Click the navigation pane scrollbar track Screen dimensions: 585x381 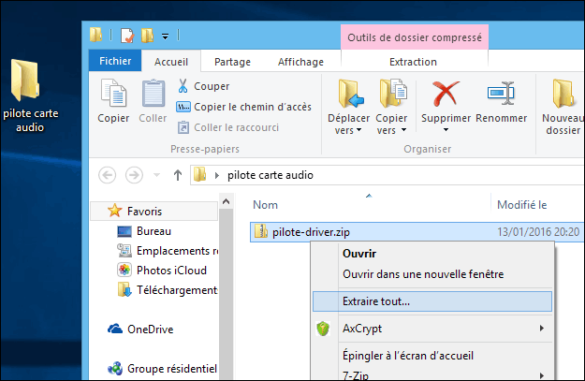coord(226,295)
